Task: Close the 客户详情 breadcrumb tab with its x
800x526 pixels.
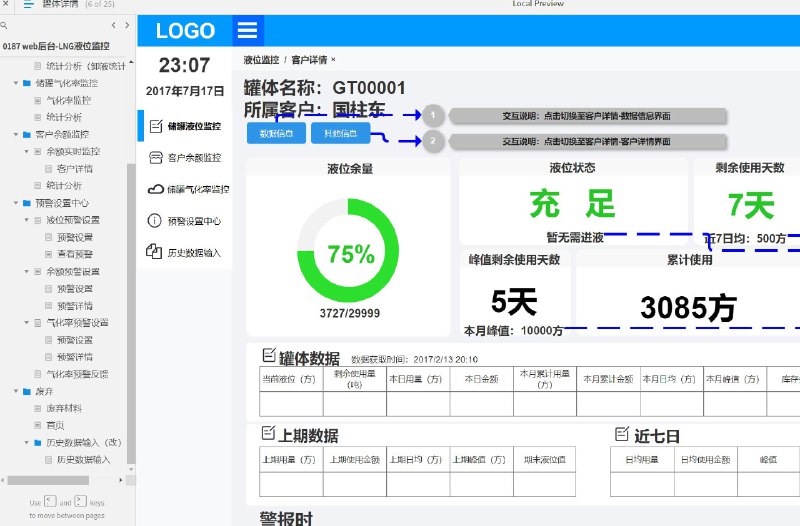Action: [x=333, y=60]
